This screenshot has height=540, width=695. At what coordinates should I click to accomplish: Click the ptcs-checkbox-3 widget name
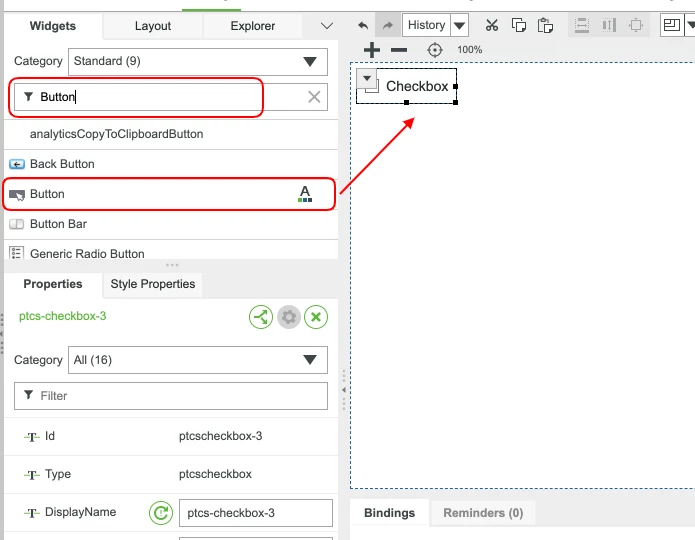(x=62, y=316)
